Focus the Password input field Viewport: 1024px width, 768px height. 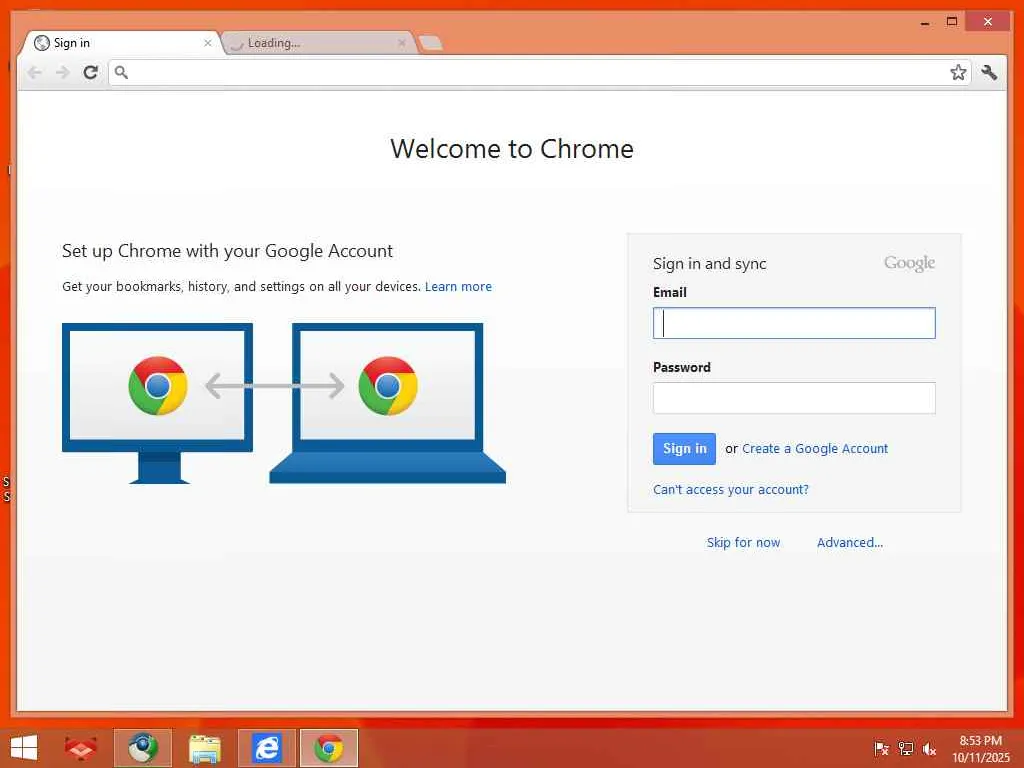[x=794, y=398]
